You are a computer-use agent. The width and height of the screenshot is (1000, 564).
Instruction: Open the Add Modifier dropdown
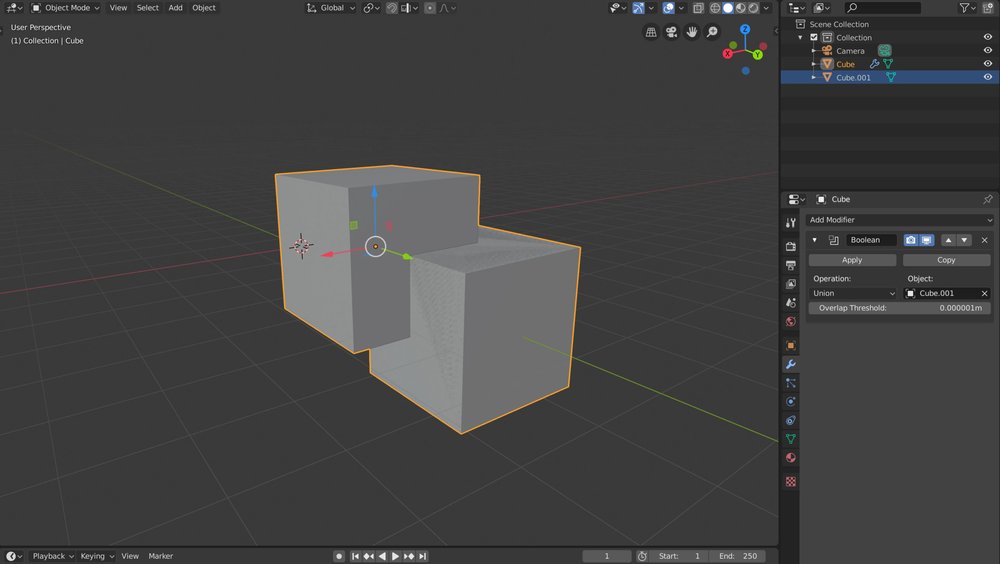[x=900, y=220]
